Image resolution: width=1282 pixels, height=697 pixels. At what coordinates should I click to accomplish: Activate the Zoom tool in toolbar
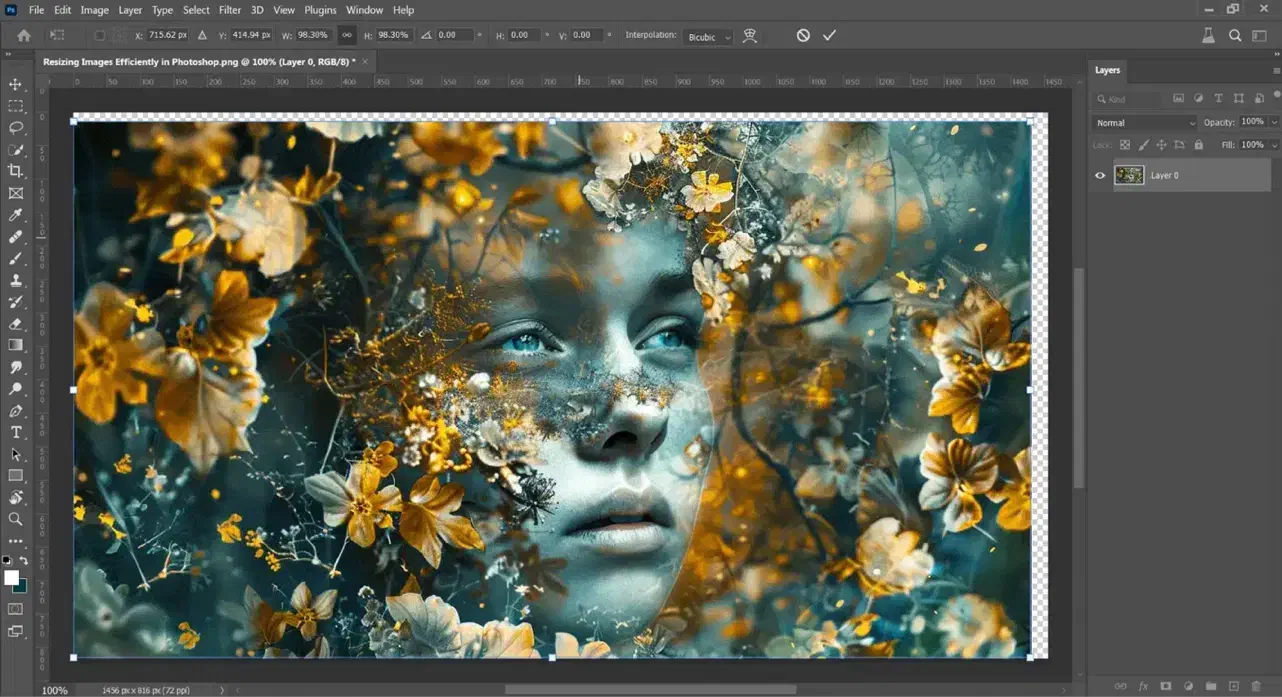point(16,519)
